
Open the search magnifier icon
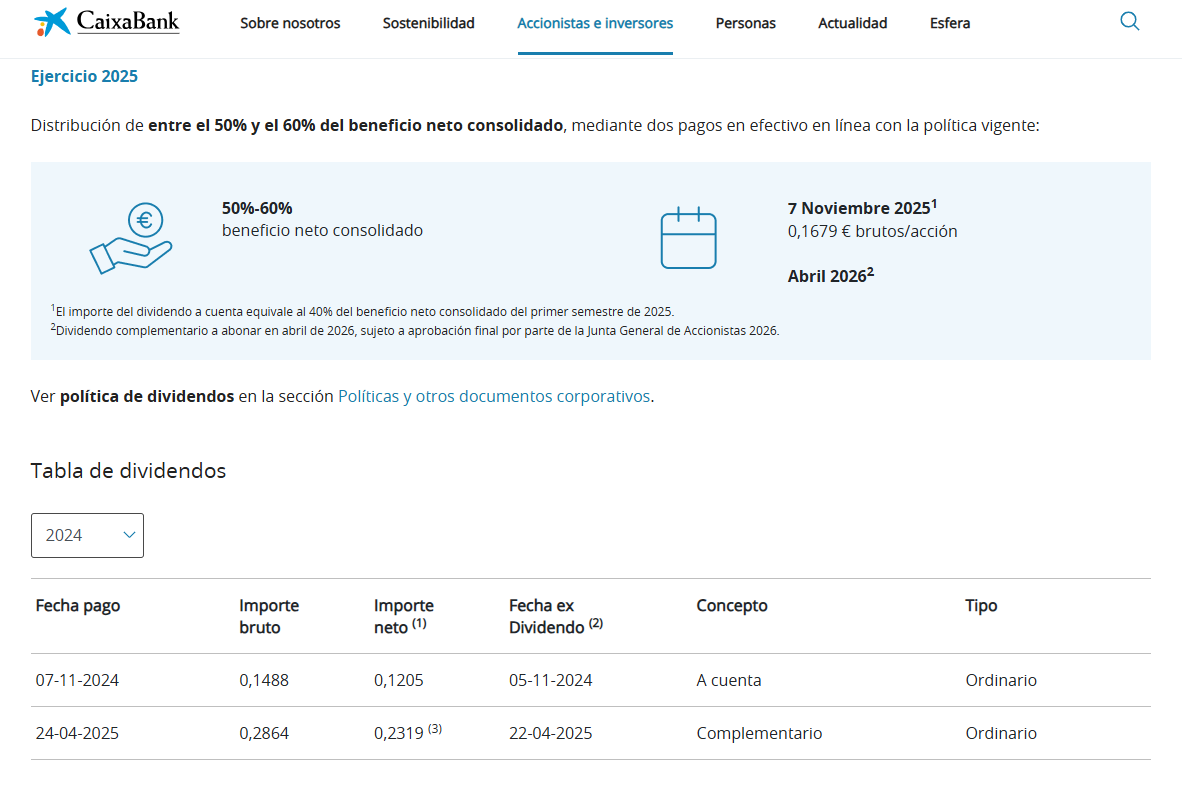[1129, 22]
